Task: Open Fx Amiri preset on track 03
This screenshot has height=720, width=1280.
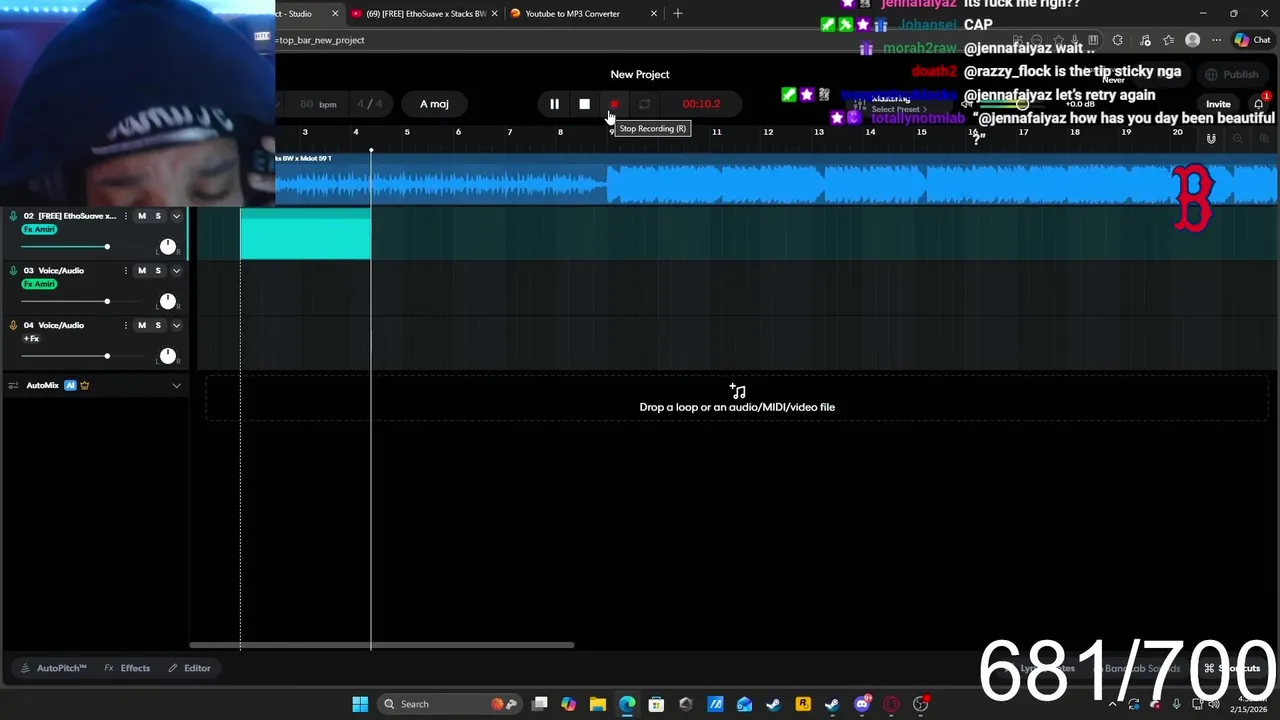Action: 39,284
